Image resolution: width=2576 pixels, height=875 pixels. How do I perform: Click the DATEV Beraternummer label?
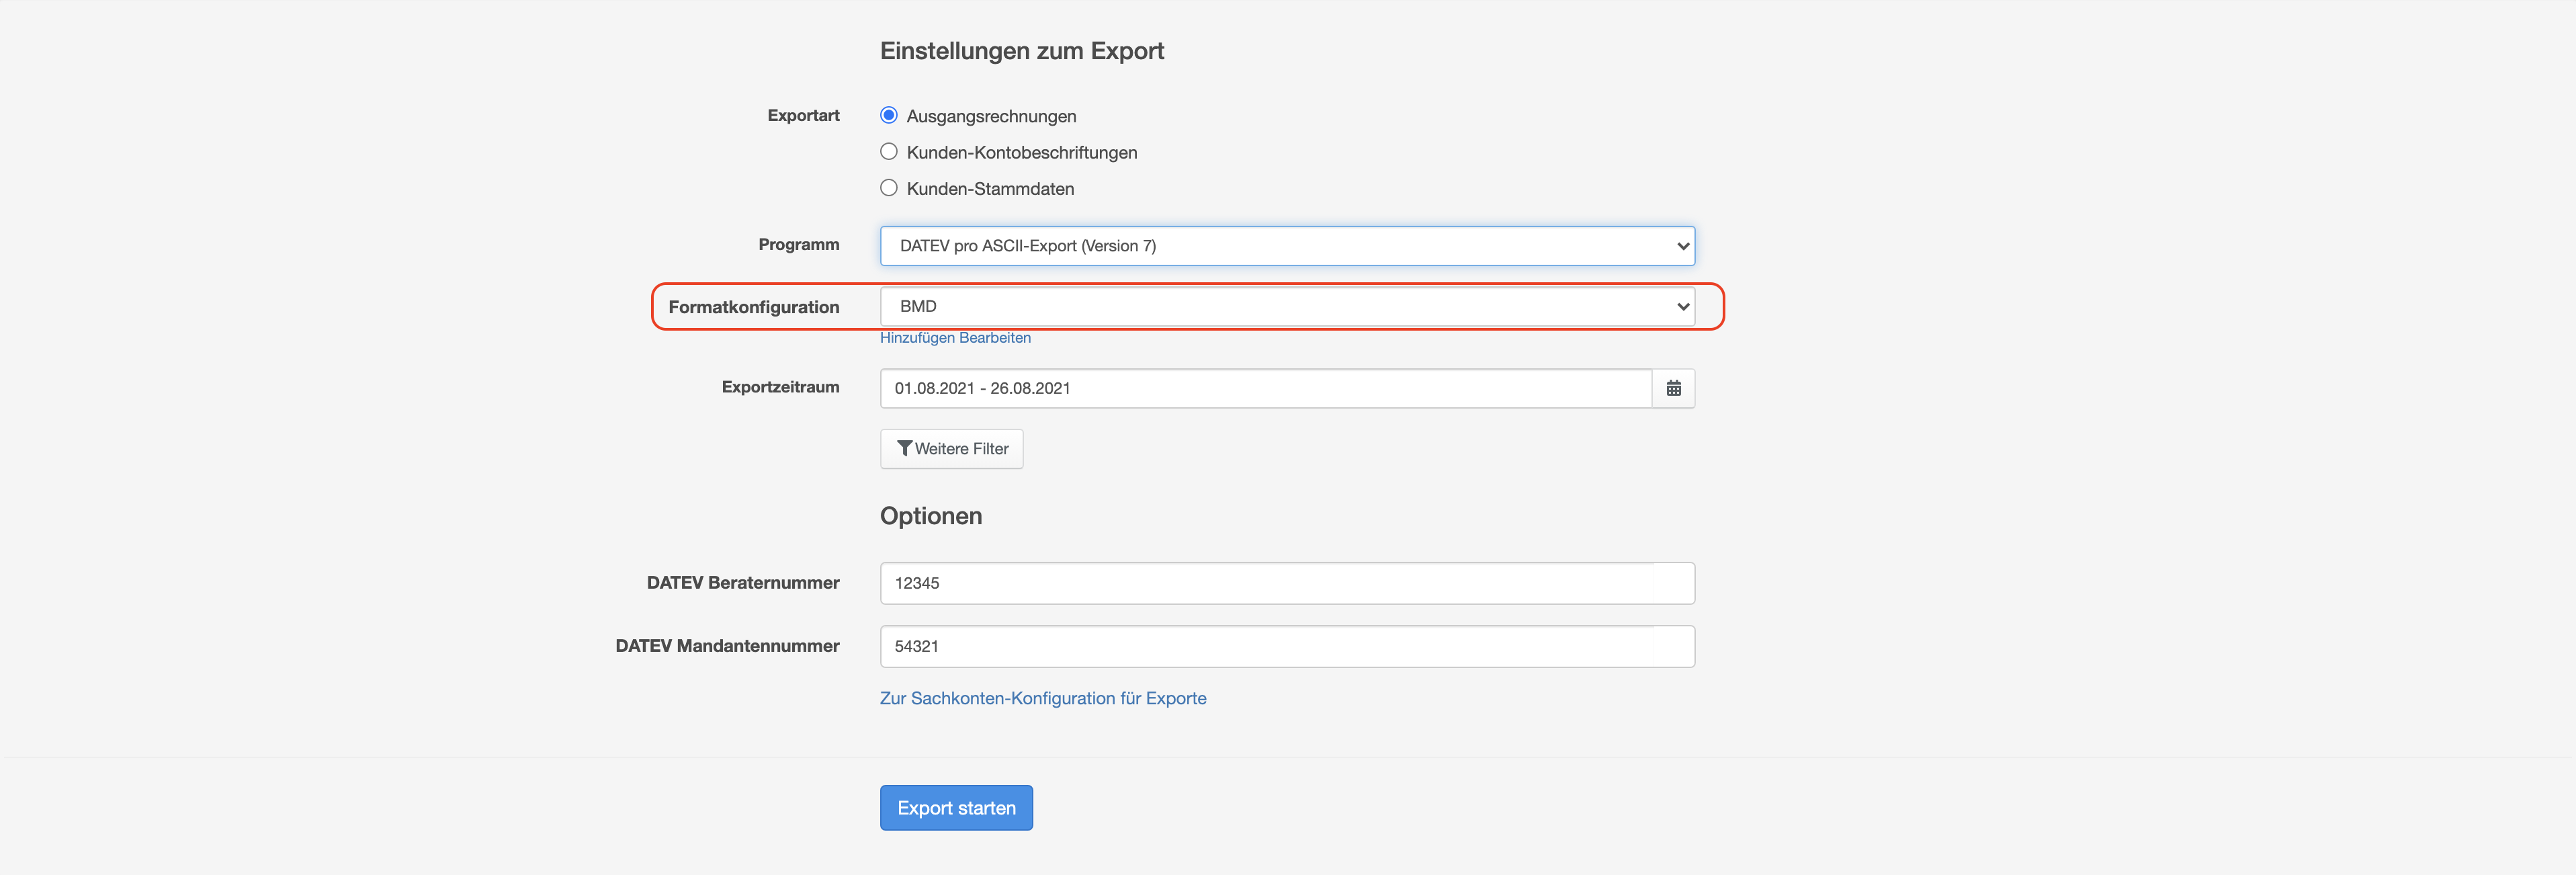pos(742,583)
